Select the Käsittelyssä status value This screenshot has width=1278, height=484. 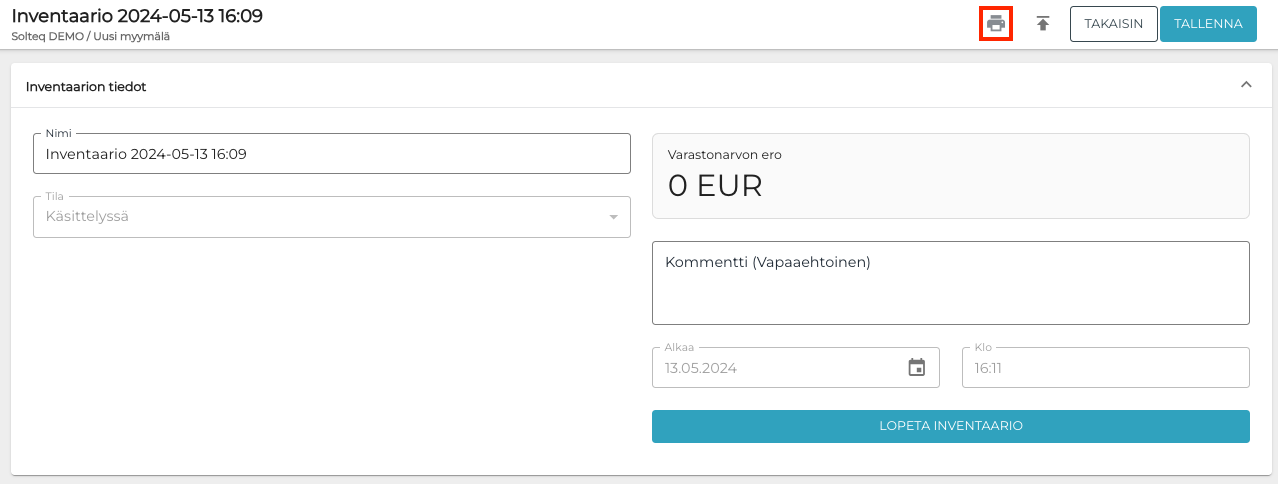click(88, 217)
